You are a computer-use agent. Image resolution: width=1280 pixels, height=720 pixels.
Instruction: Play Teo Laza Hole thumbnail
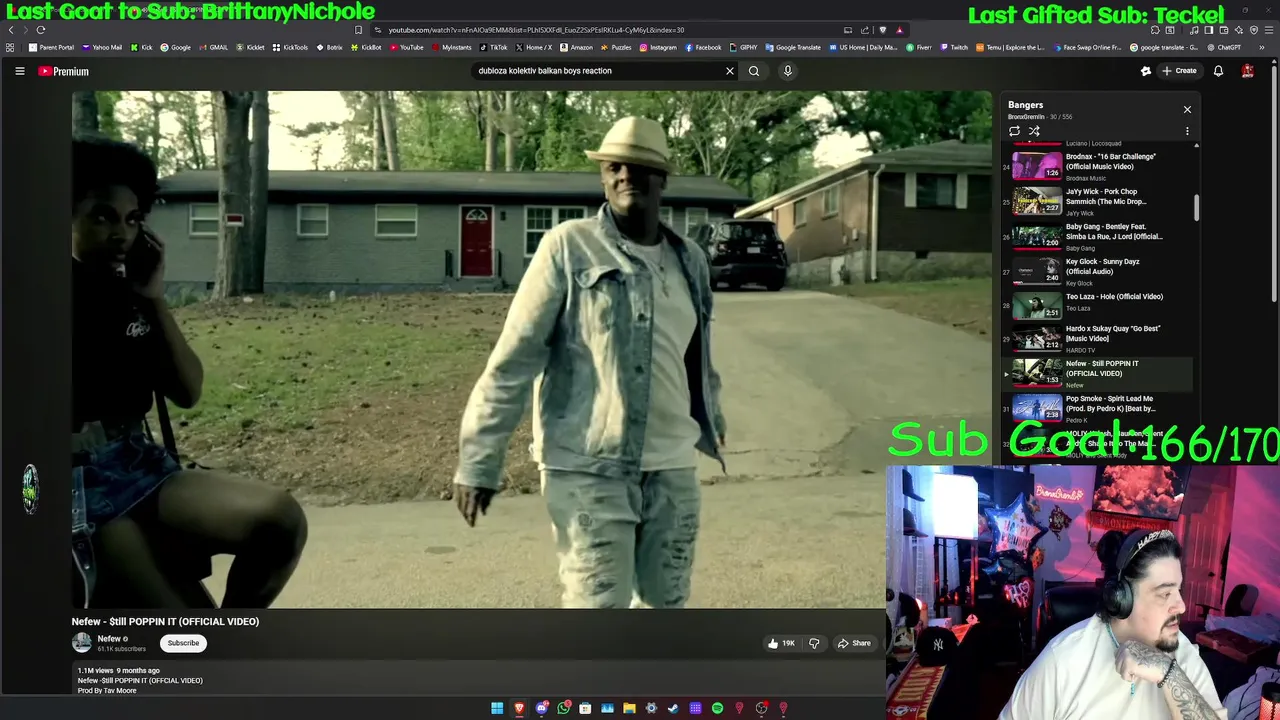pos(1037,305)
